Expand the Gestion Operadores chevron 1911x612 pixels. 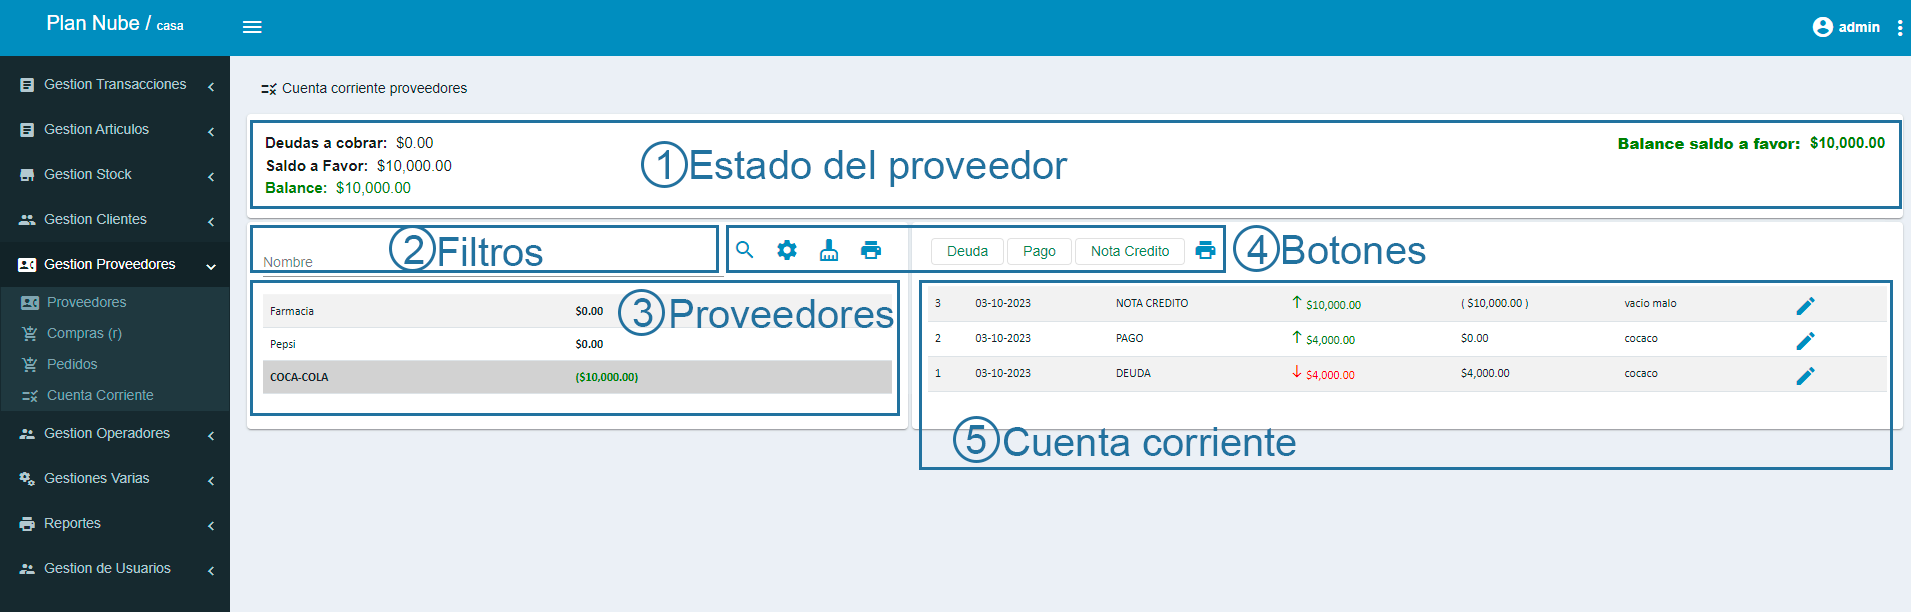pos(211,436)
